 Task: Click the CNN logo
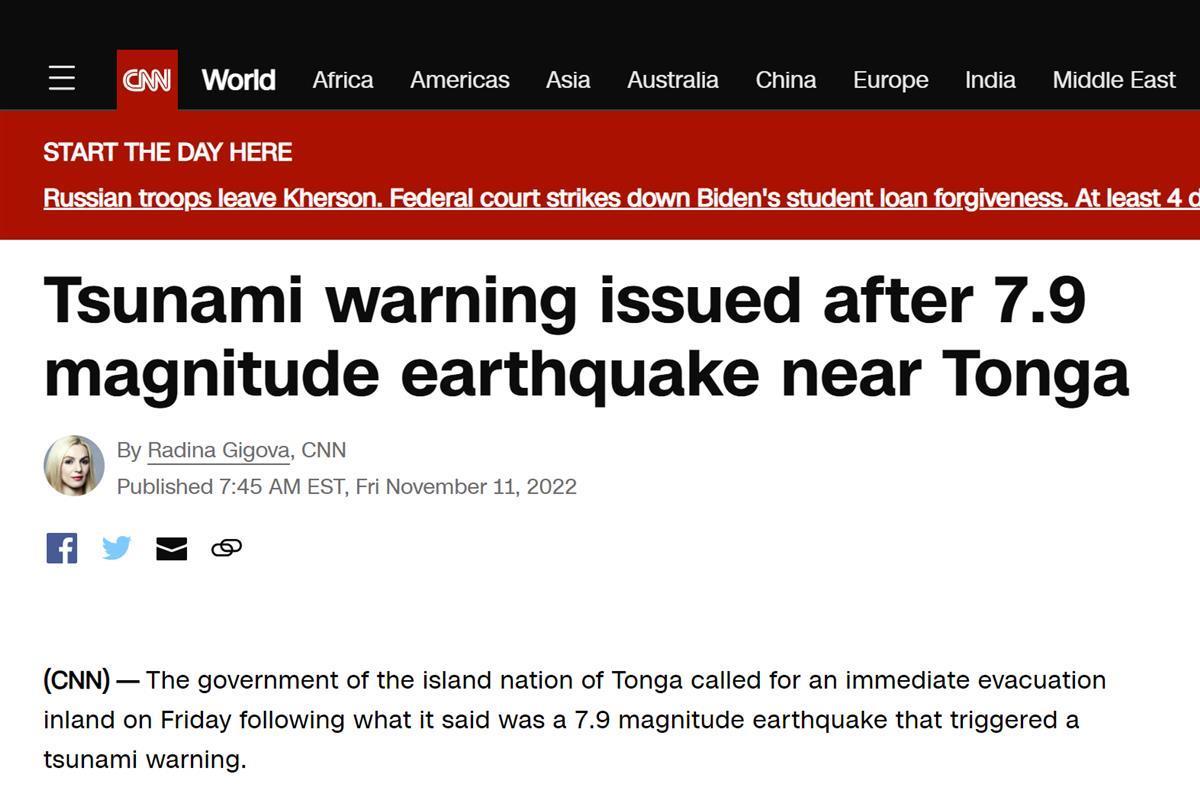tap(147, 80)
